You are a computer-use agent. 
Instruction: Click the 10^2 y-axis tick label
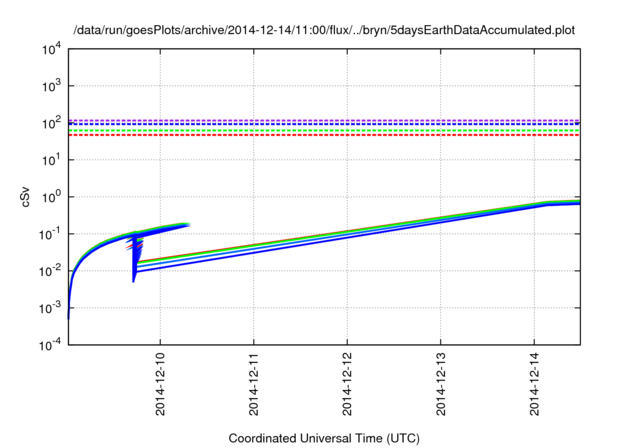click(x=51, y=123)
